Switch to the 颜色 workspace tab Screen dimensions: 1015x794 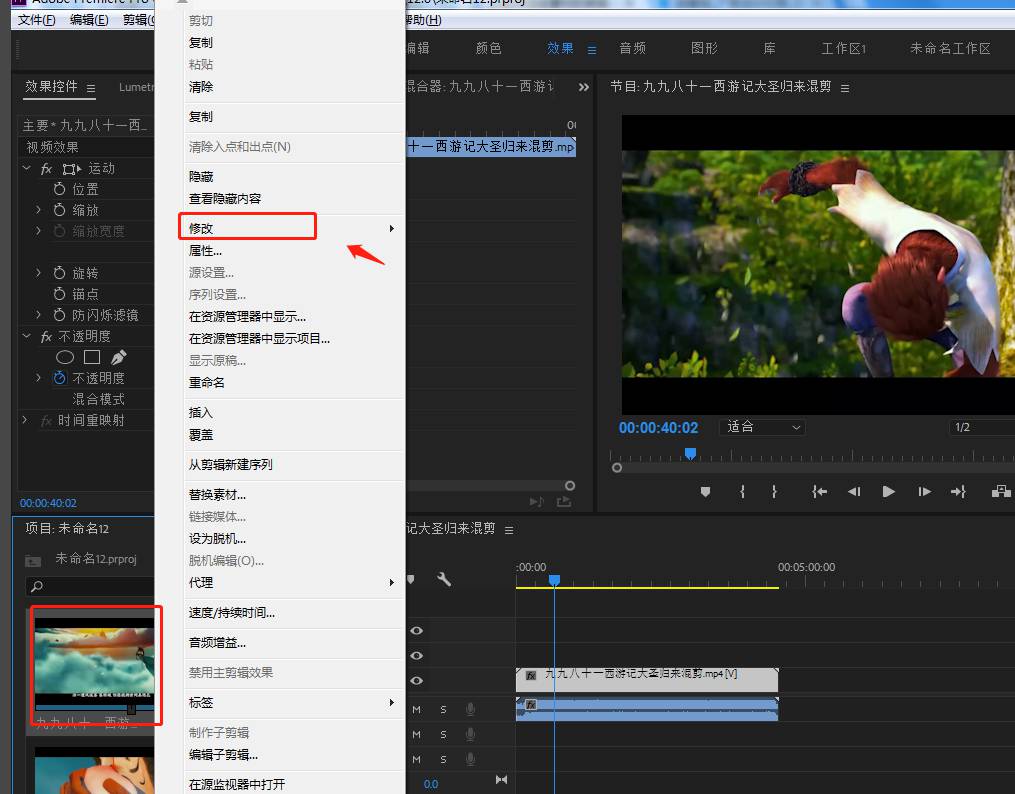[488, 47]
